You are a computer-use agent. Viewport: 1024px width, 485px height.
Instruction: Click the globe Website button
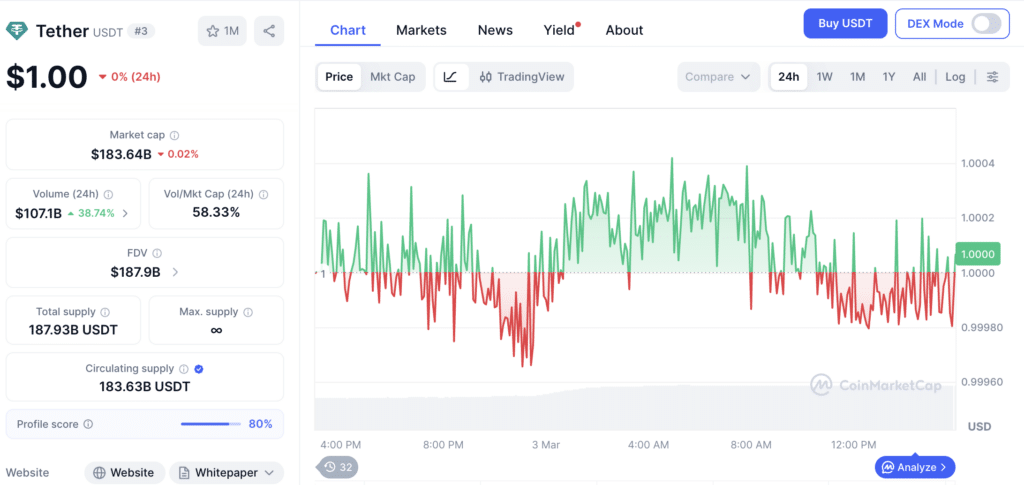pos(123,473)
